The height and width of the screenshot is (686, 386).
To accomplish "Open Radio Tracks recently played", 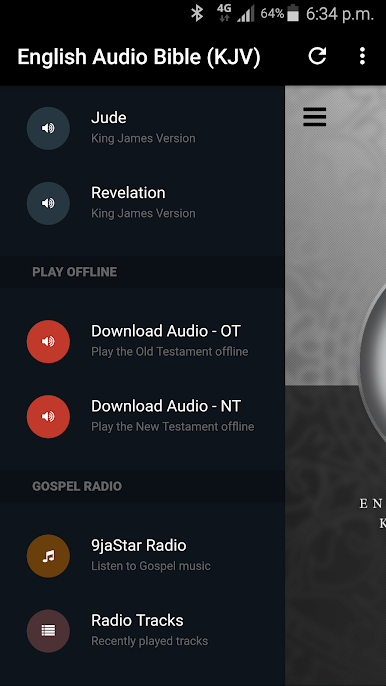I will [142, 631].
